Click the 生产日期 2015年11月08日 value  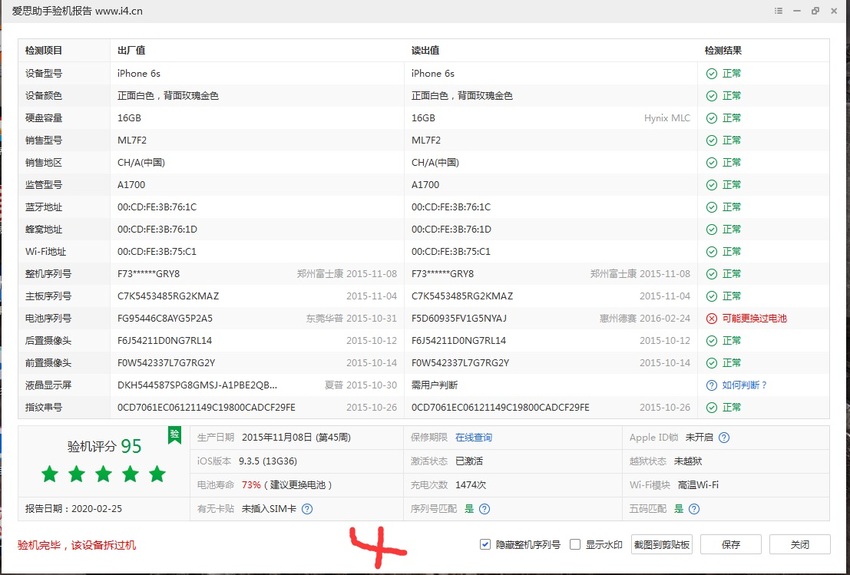point(296,437)
